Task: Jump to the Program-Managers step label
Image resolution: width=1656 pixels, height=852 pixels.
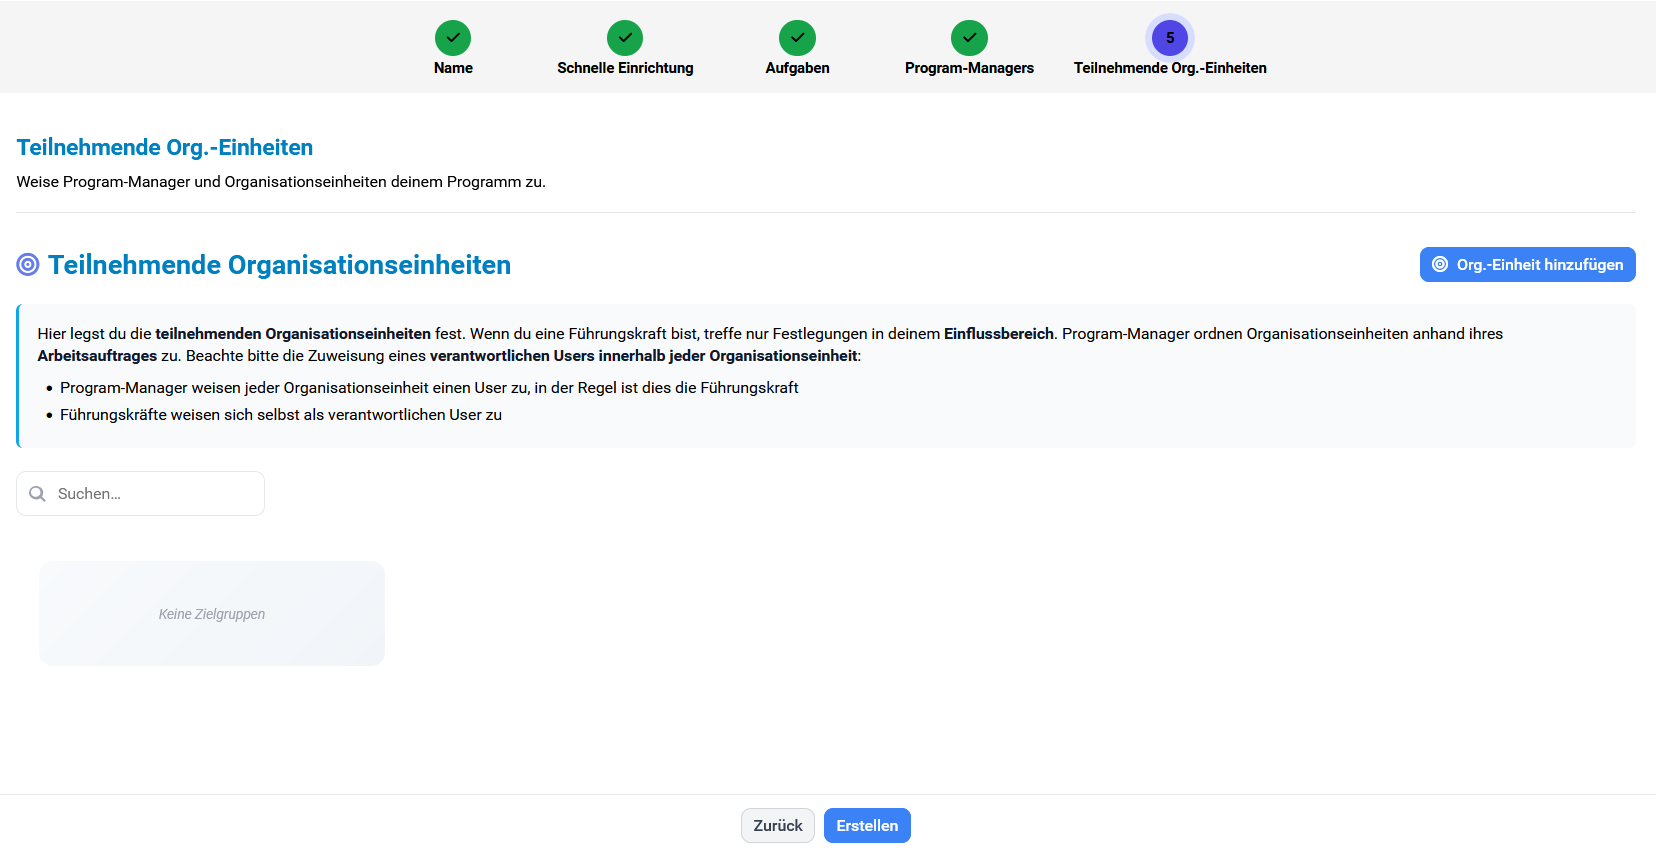Action: coord(969,68)
